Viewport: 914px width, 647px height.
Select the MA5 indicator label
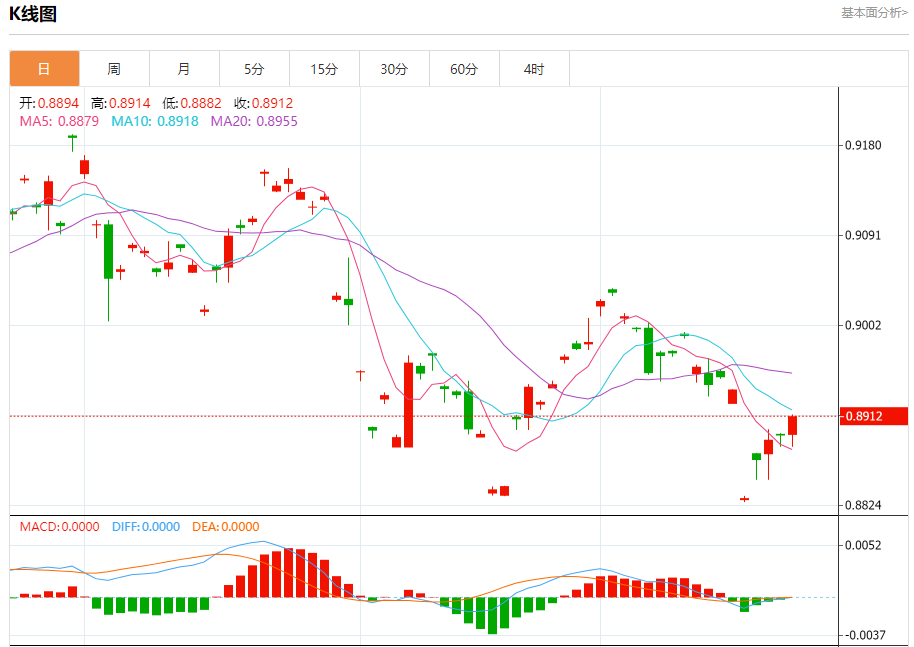[x=60, y=121]
